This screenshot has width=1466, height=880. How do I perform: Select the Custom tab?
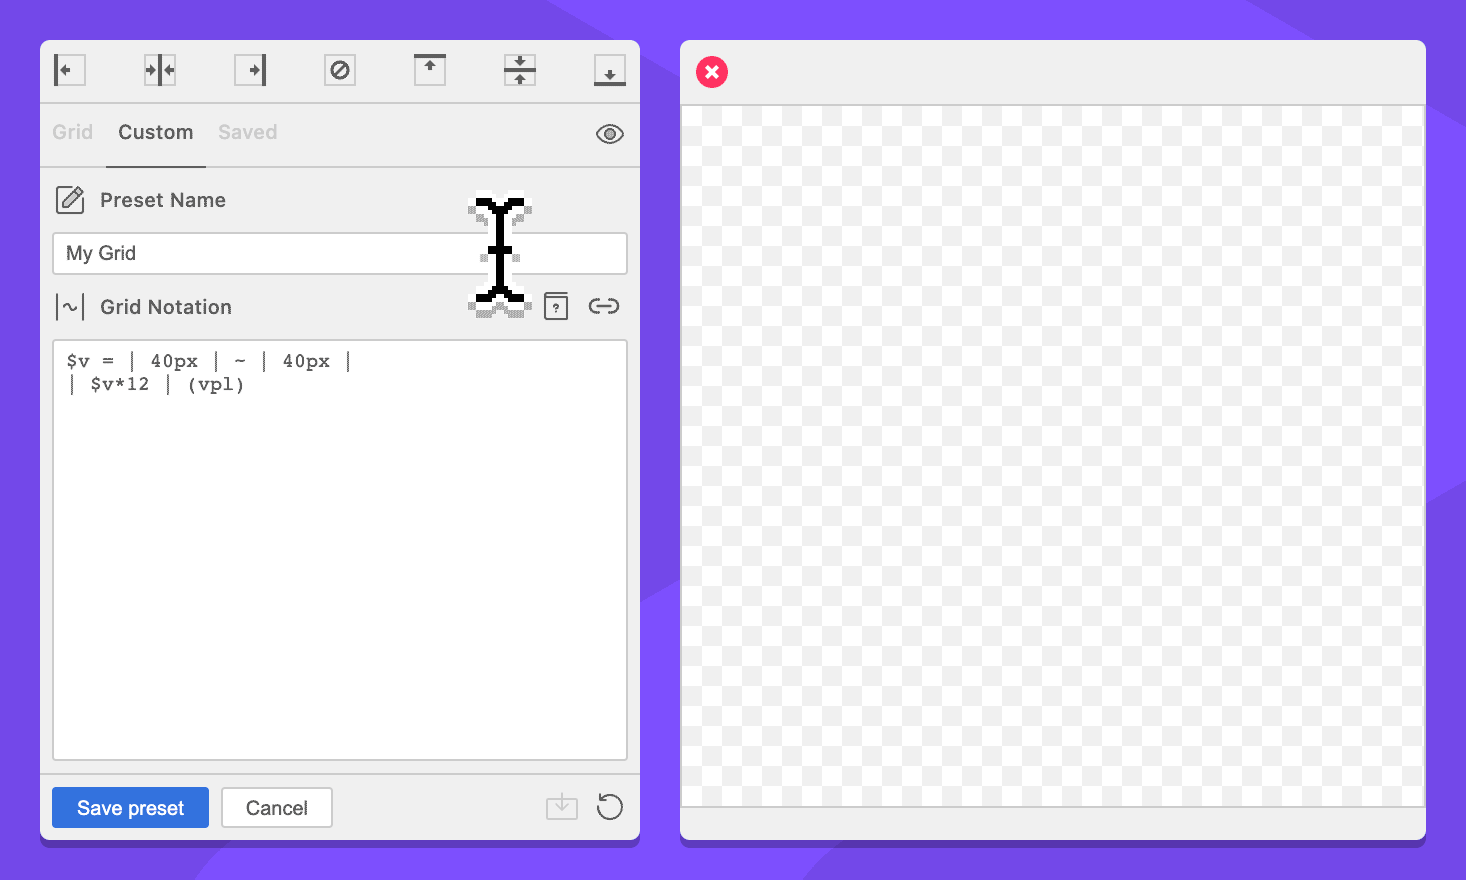156,132
